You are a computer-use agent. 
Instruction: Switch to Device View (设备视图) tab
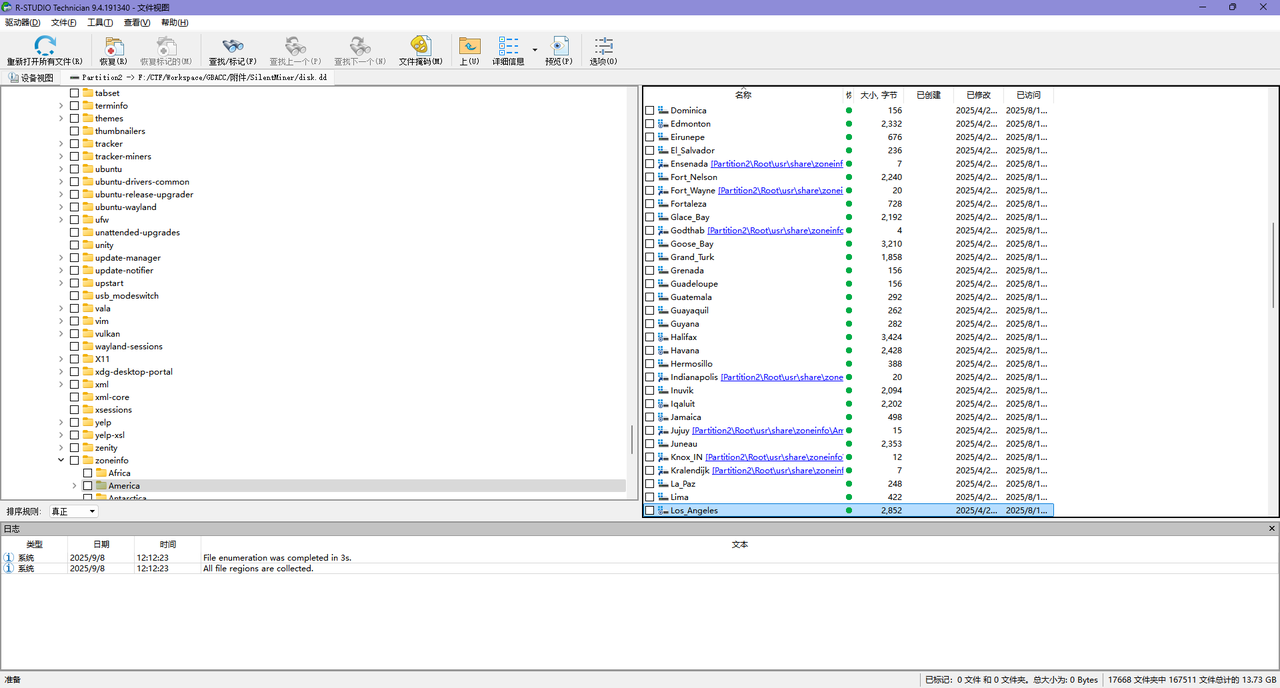pyautogui.click(x=31, y=77)
